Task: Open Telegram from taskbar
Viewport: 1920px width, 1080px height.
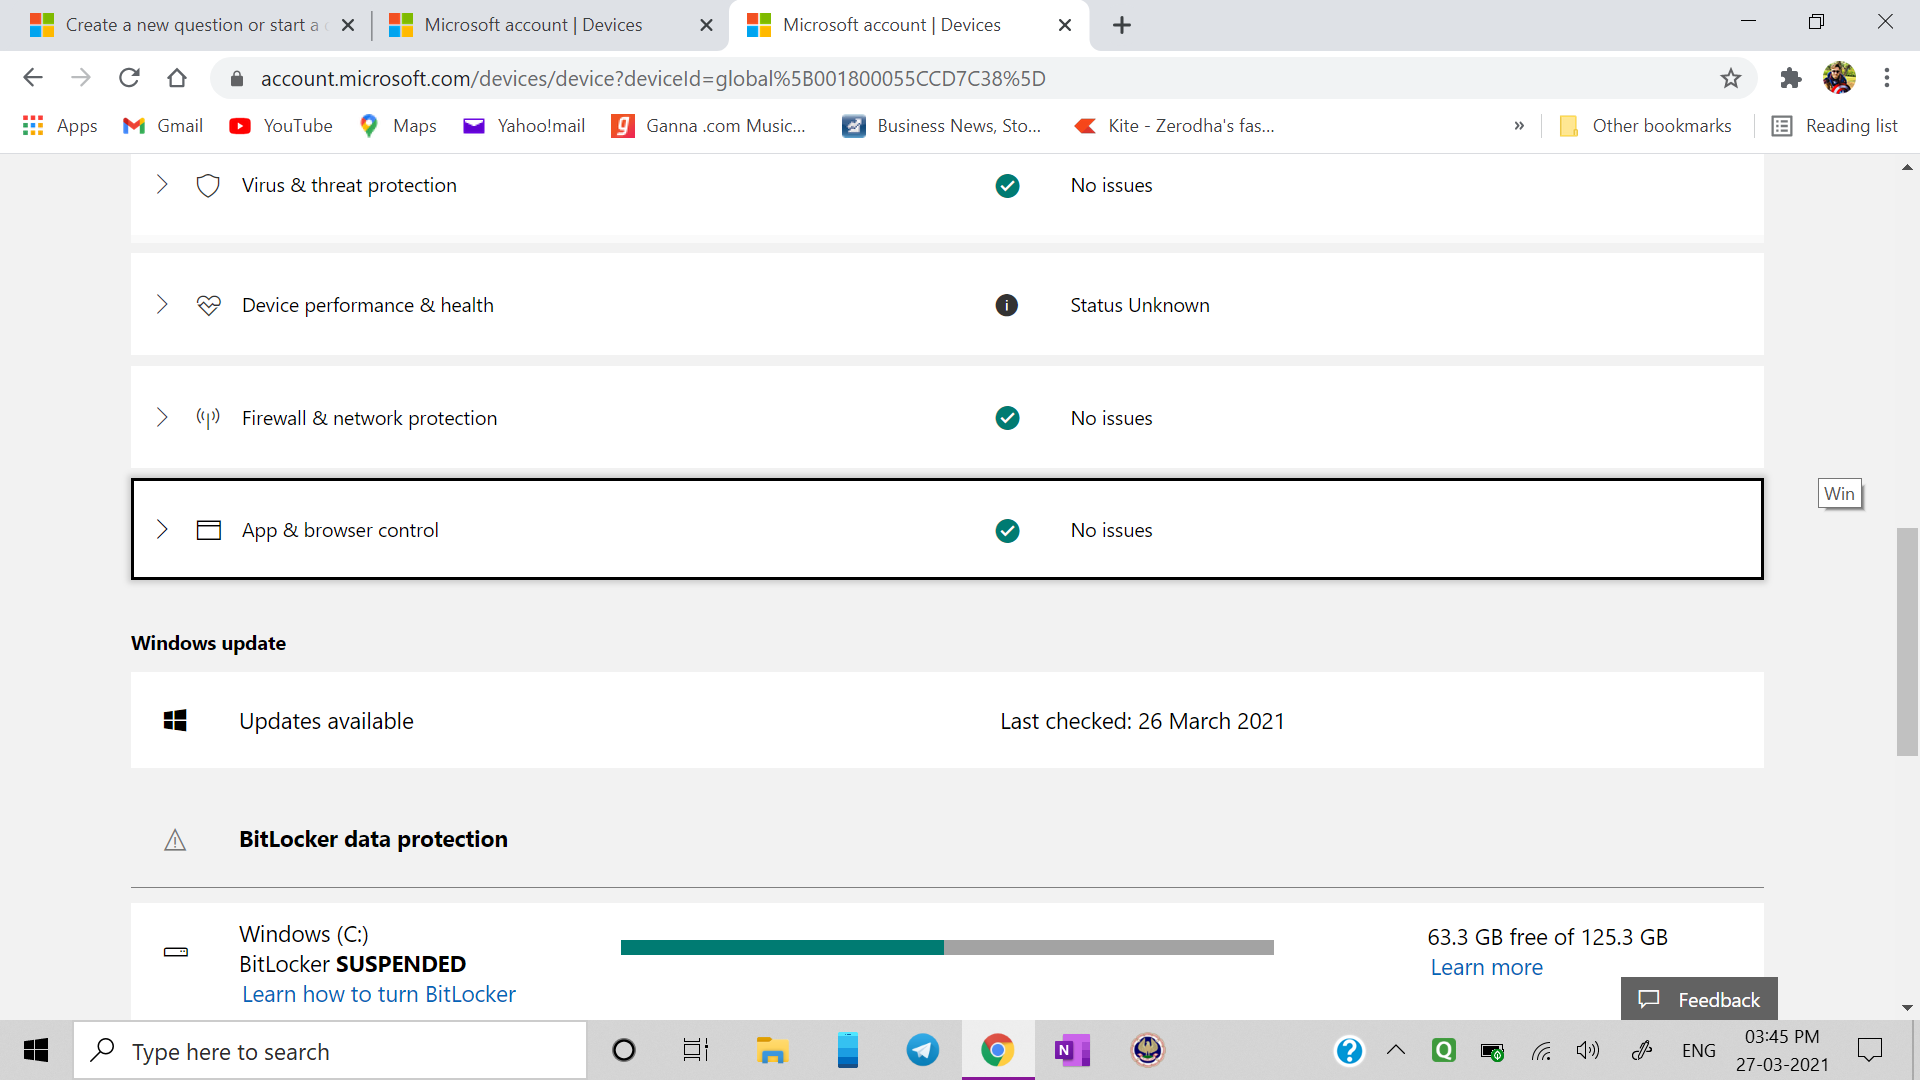Action: tap(922, 1050)
